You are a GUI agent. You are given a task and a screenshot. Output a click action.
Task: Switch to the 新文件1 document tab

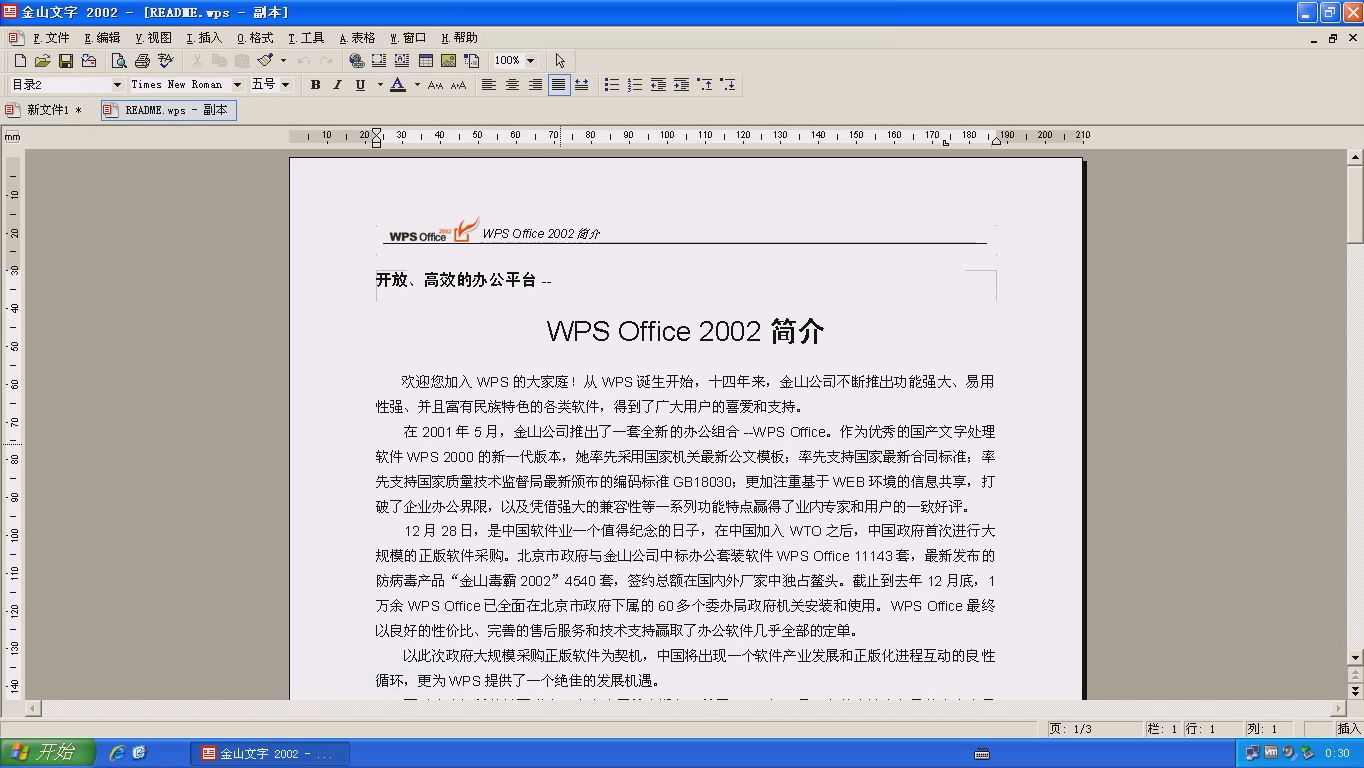tap(46, 110)
